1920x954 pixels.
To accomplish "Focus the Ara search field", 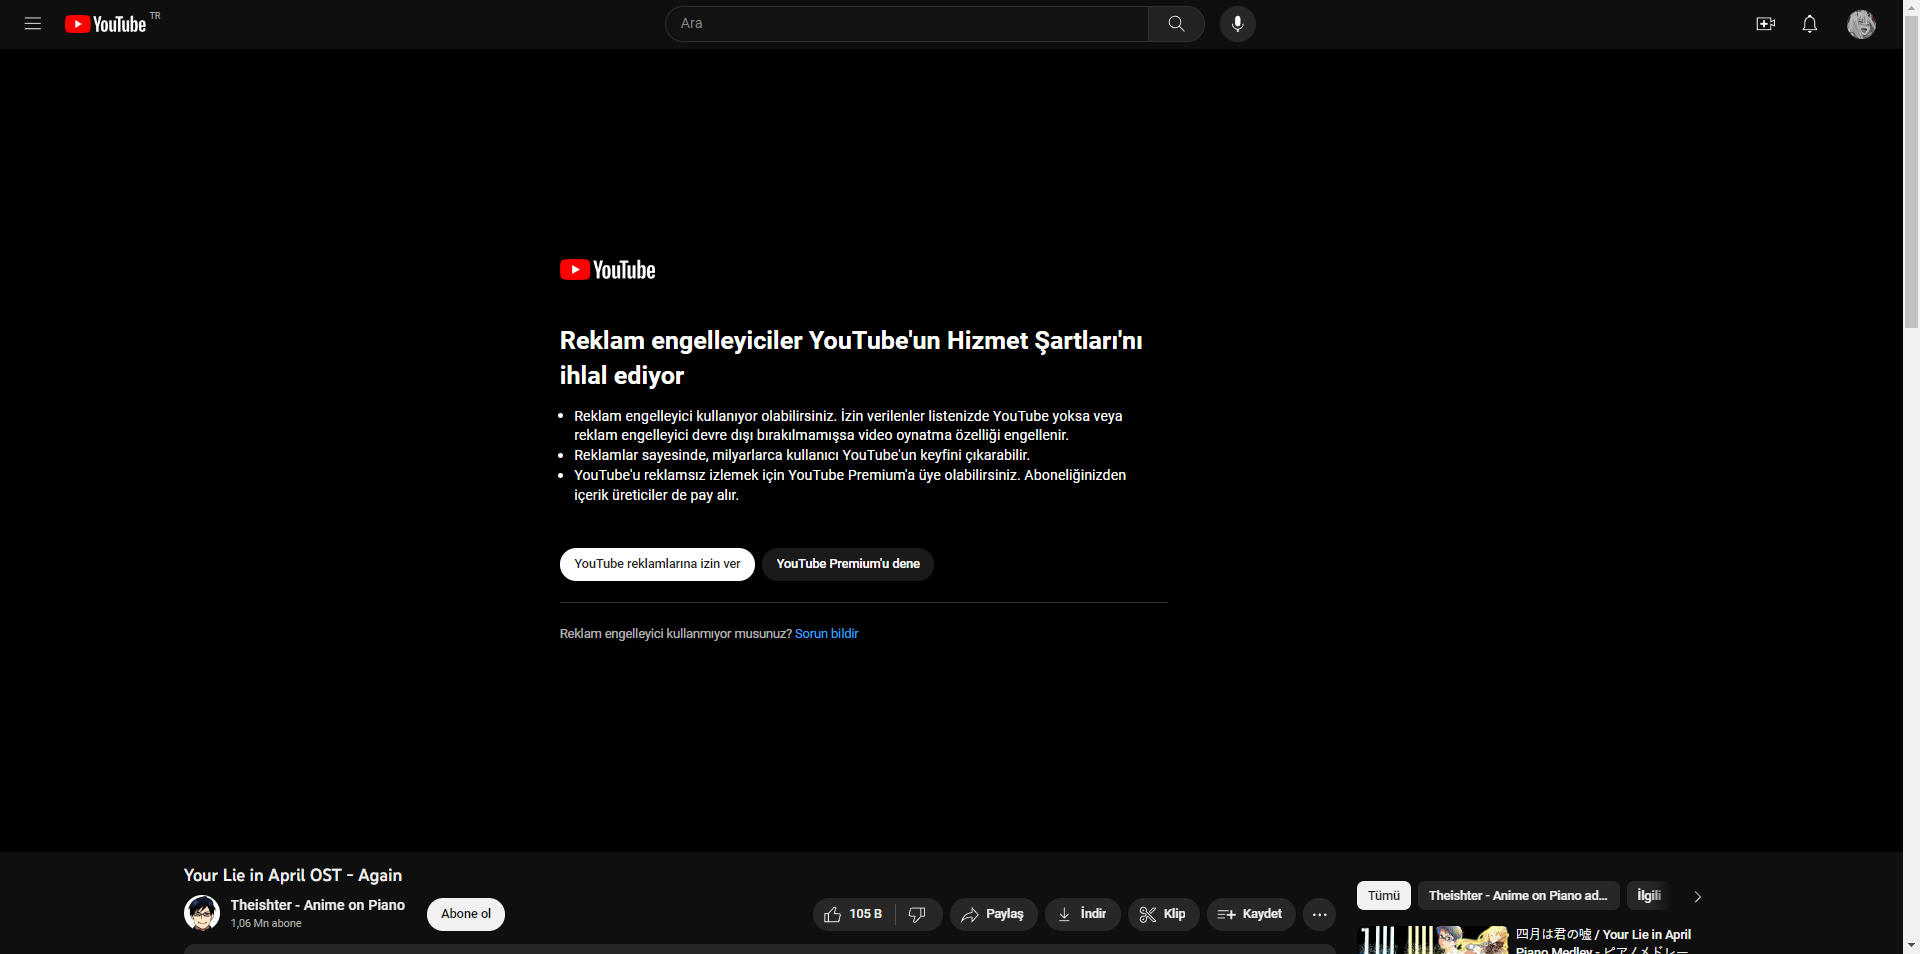I will 907,24.
